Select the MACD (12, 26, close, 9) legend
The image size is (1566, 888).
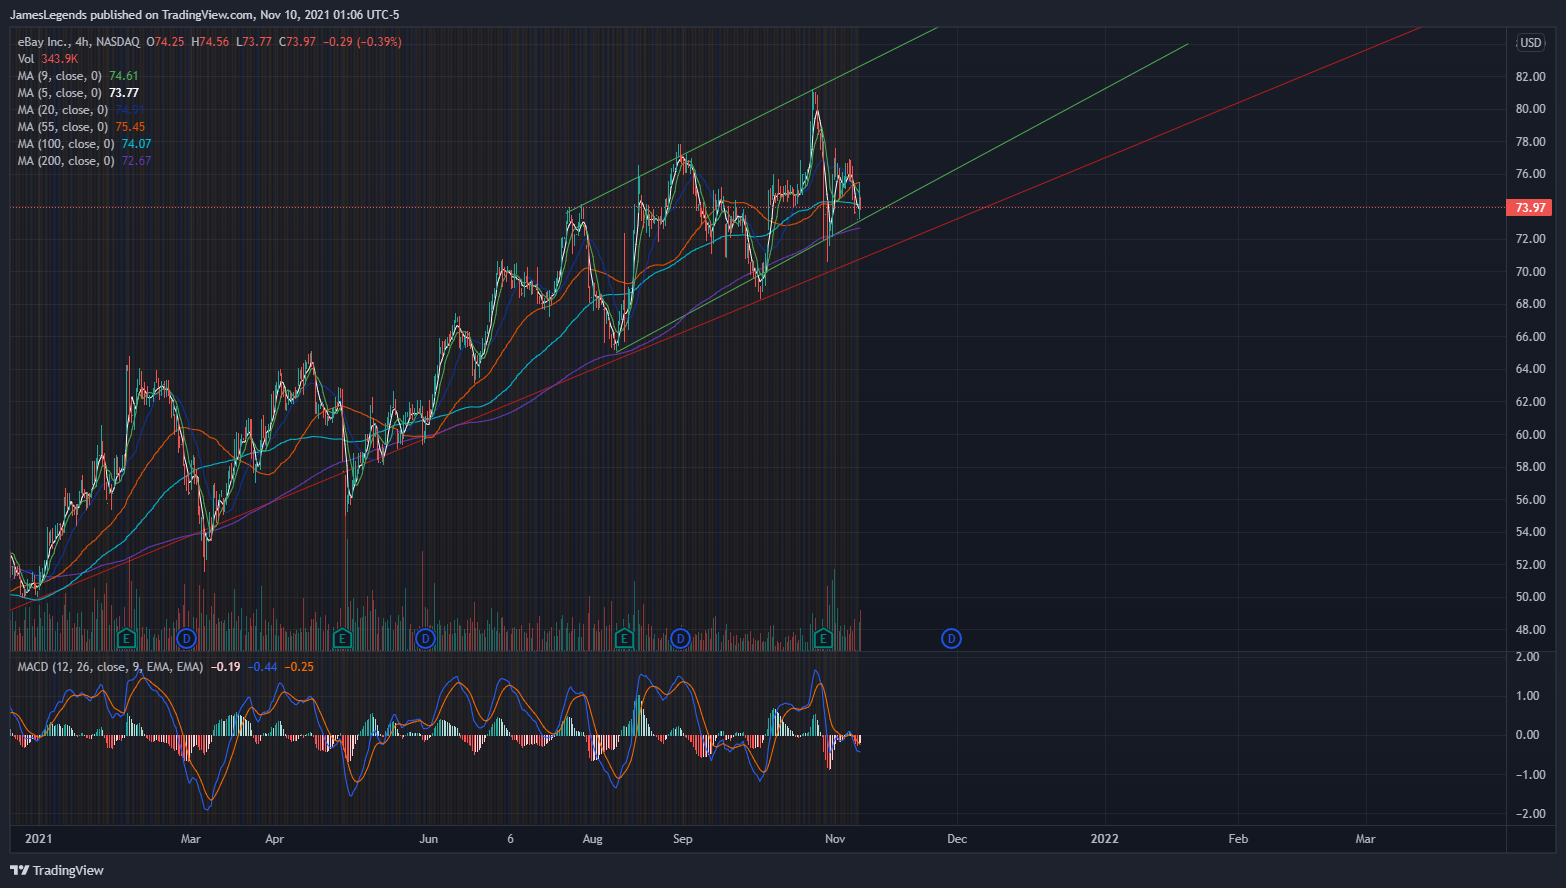pyautogui.click(x=110, y=667)
